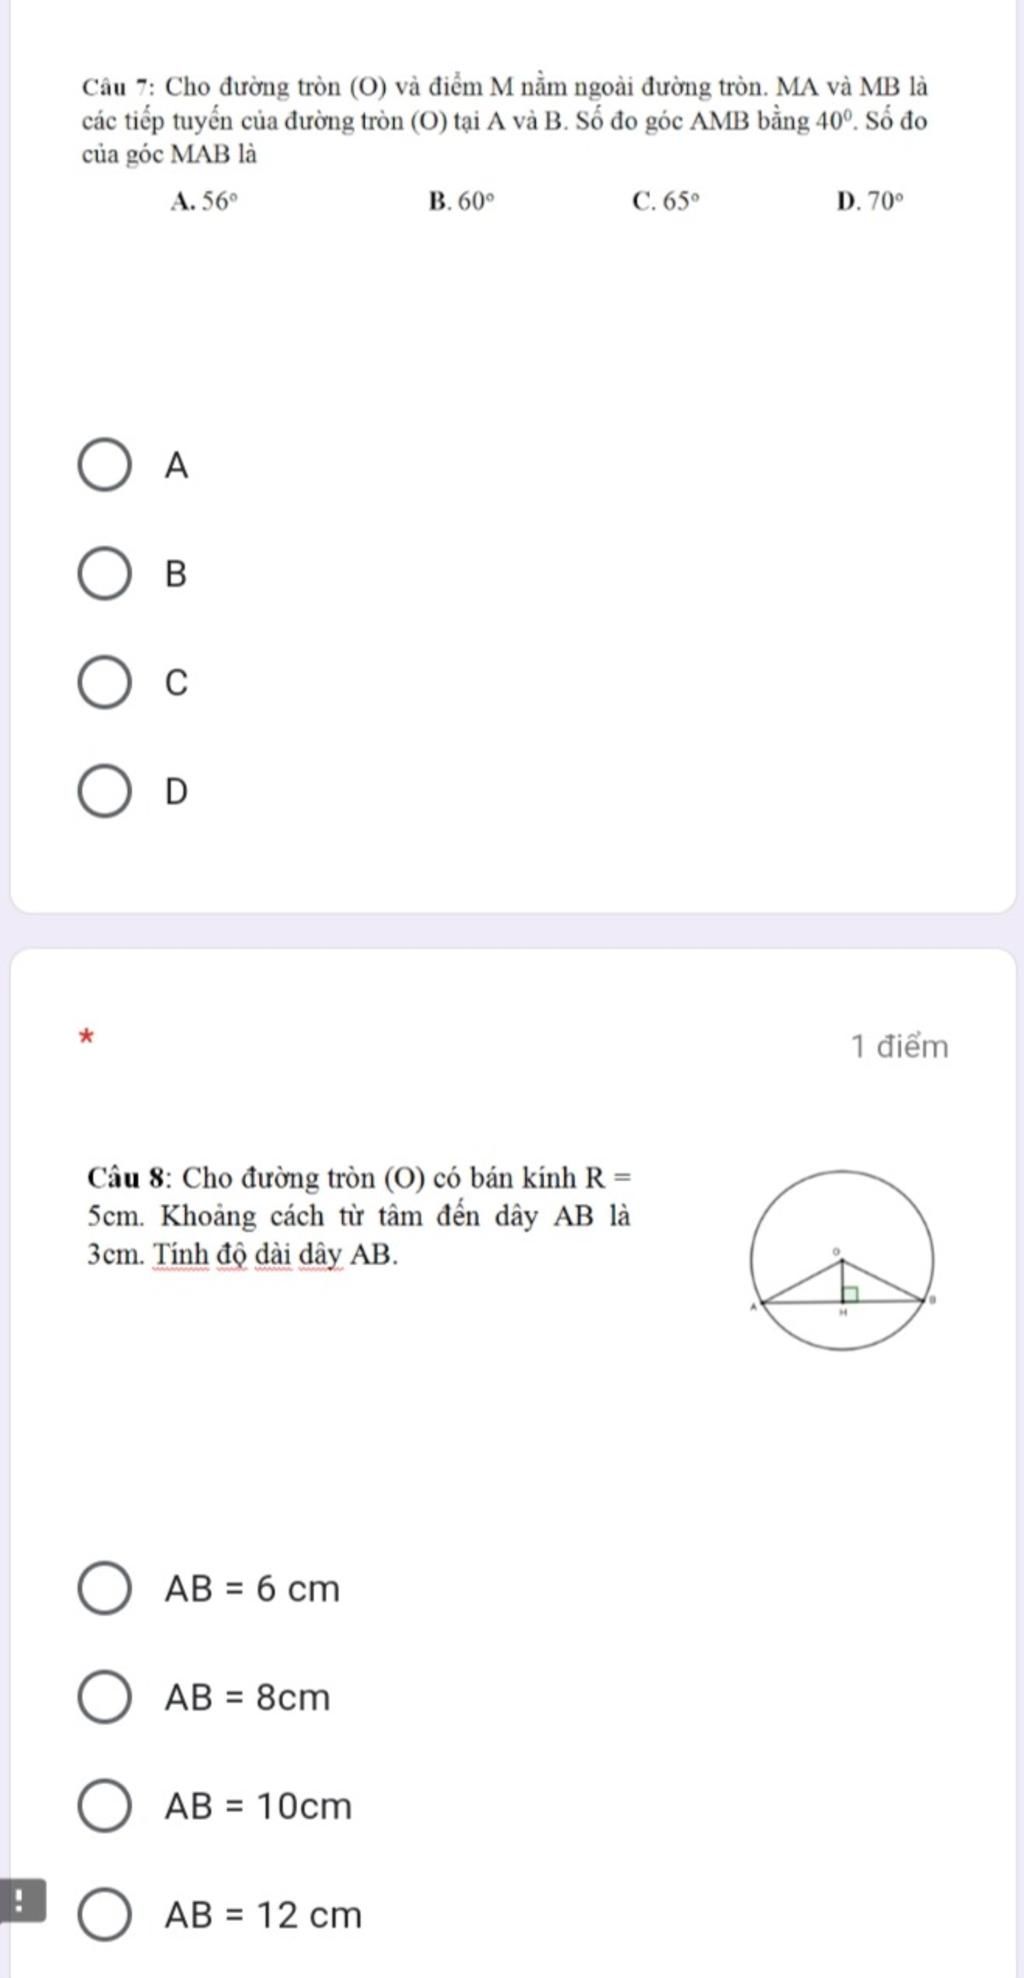Click the '1 điểm' points label
1024x1978 pixels.
899,1047
